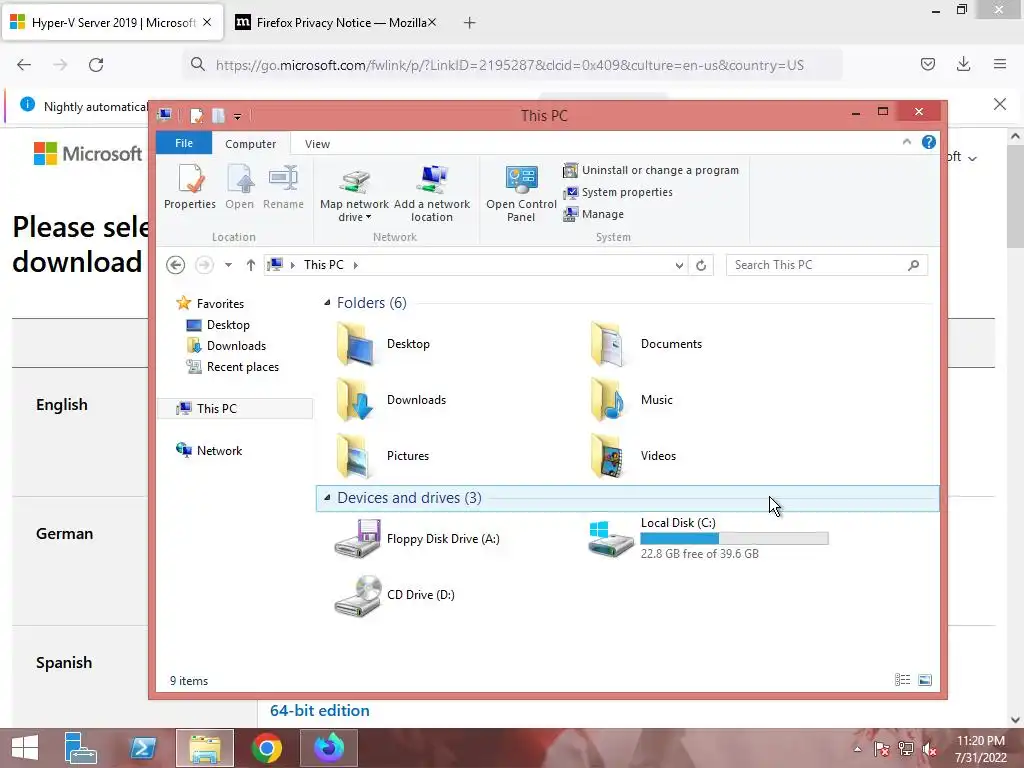Switch to details view in status bar
Screen dimensions: 1024x768
(903, 680)
